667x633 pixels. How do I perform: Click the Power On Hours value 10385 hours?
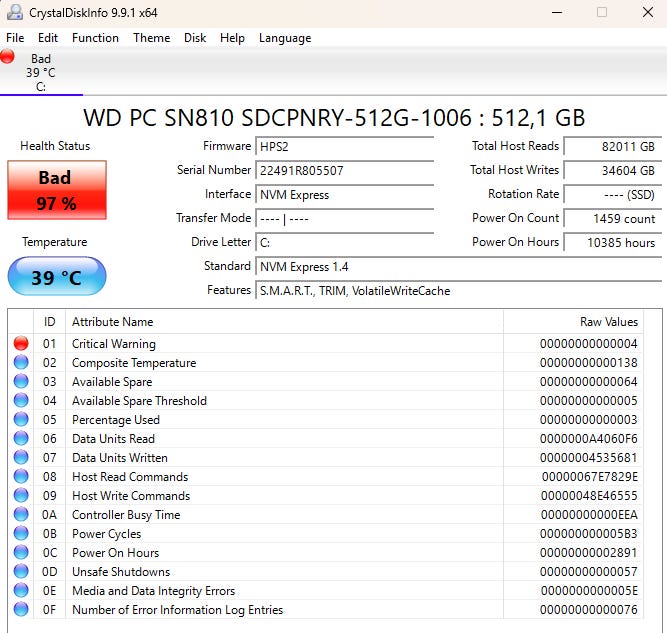pyautogui.click(x=613, y=242)
